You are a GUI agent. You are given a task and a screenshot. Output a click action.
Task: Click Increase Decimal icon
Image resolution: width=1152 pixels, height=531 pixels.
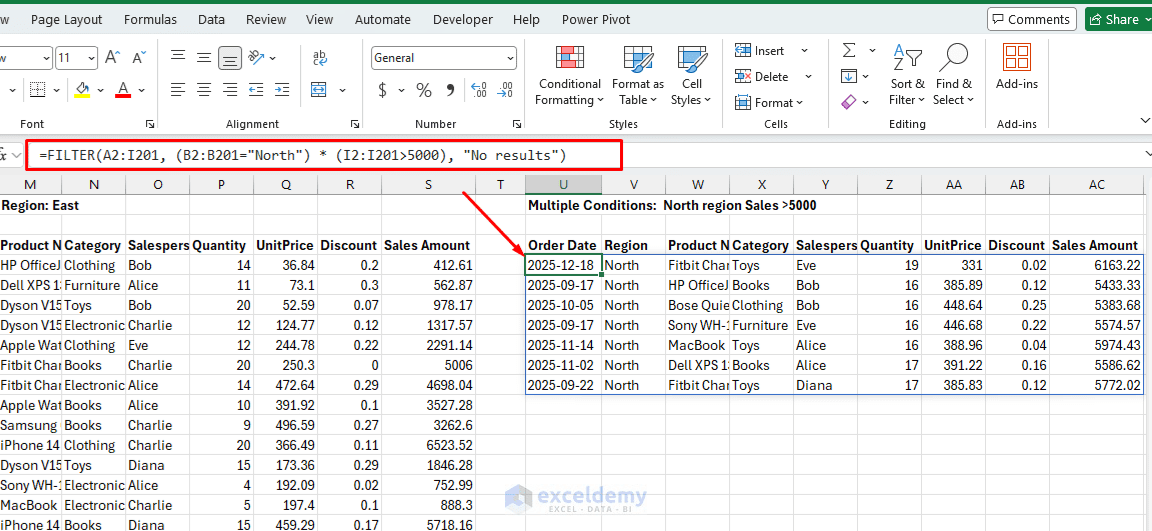(x=478, y=90)
